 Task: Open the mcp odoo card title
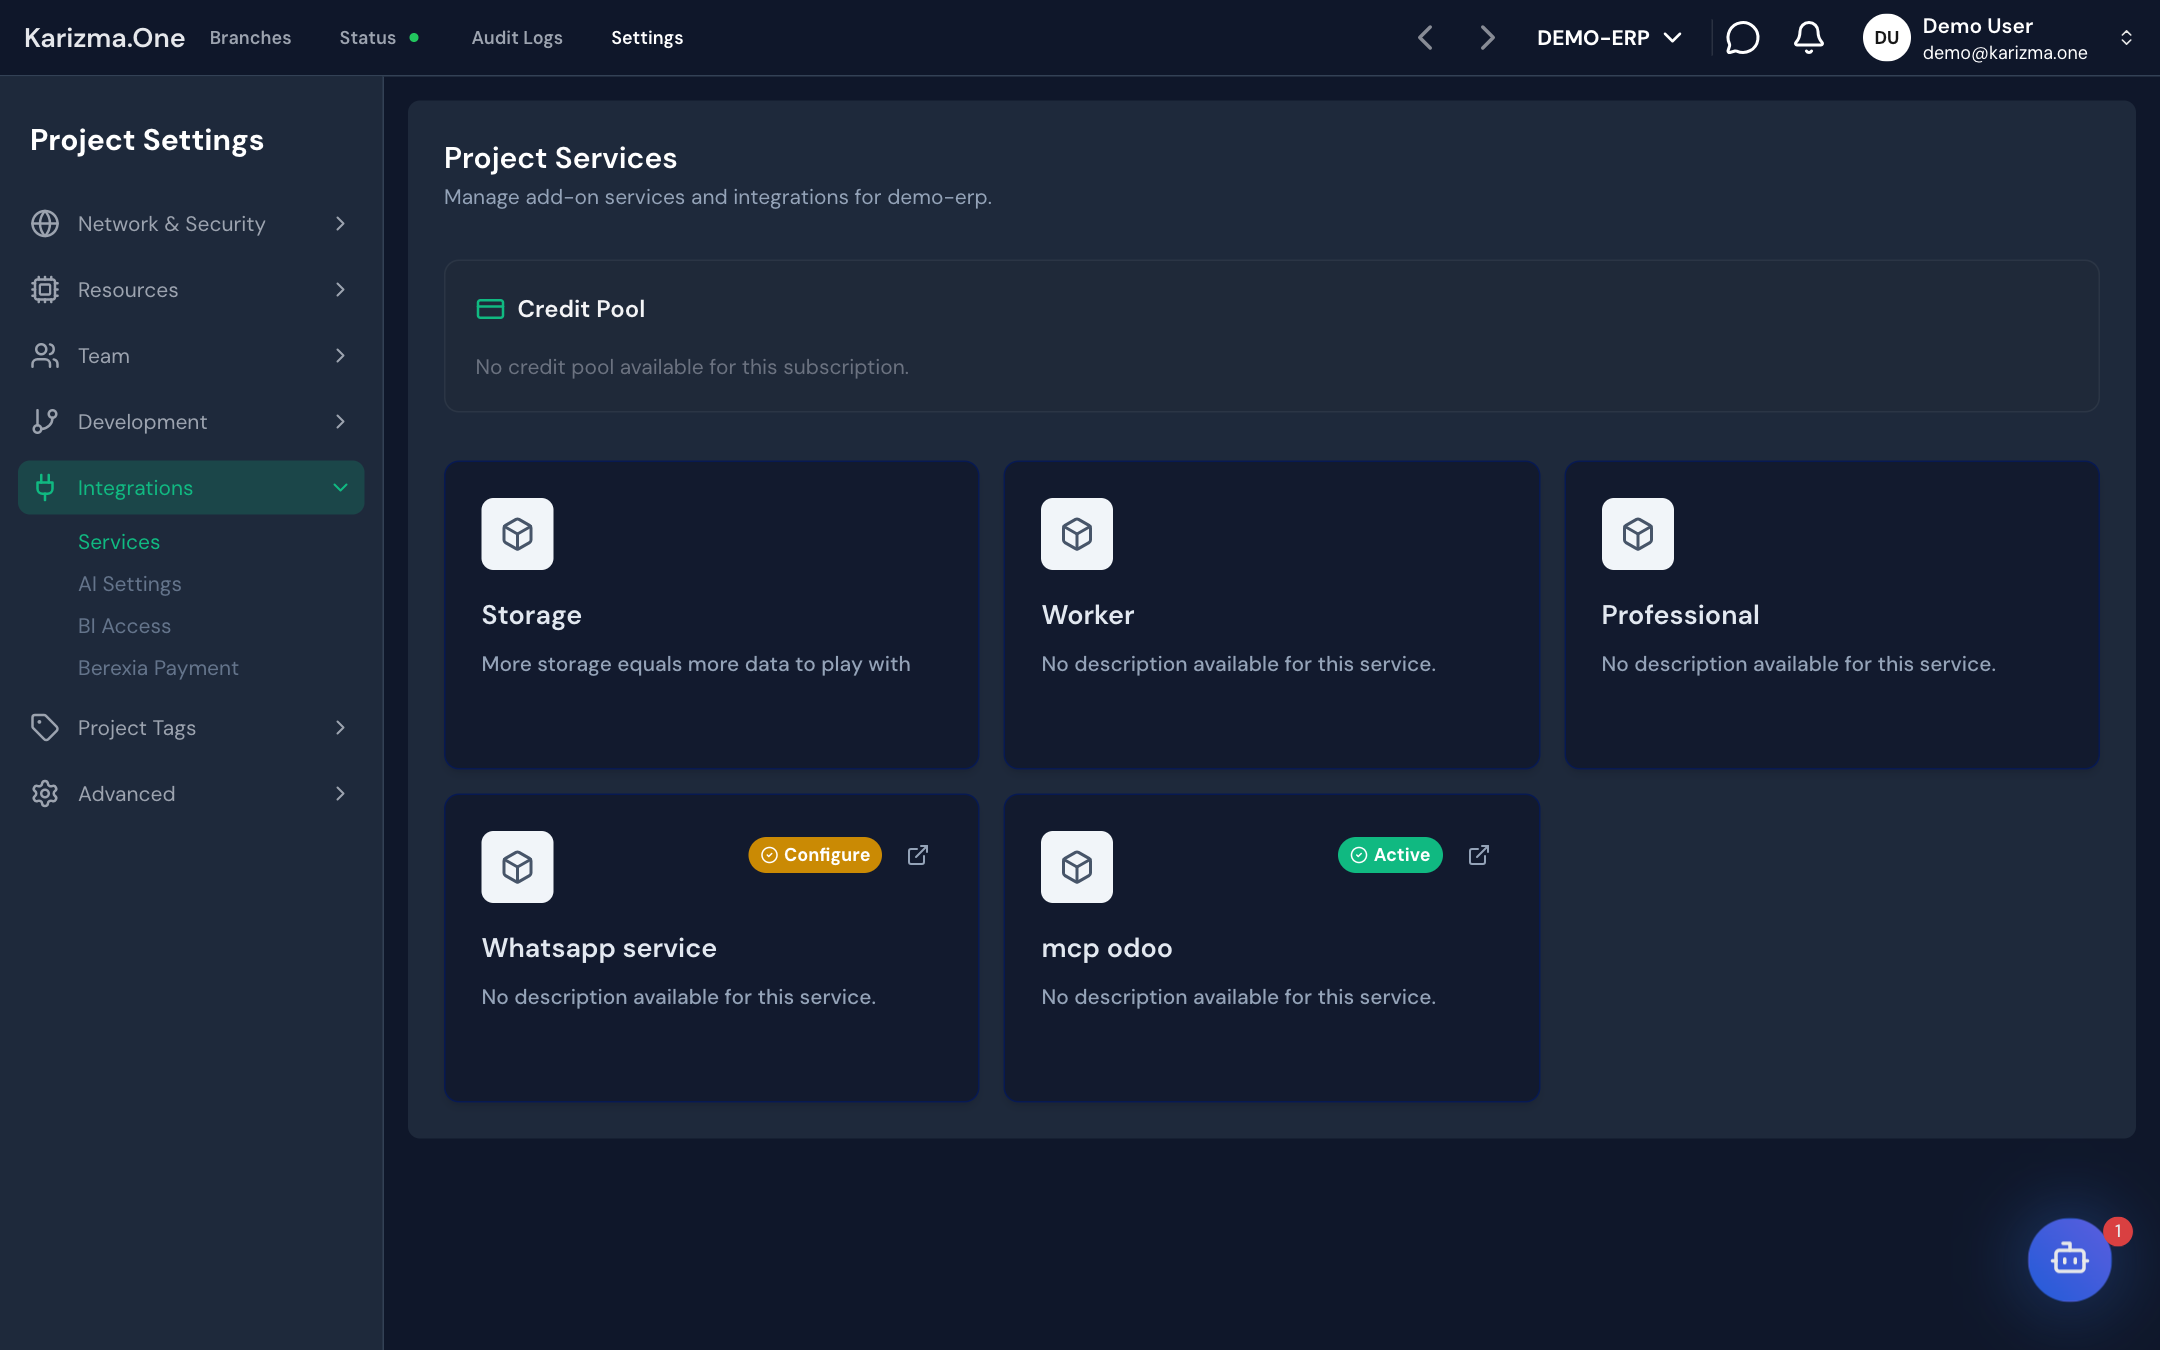(x=1107, y=948)
